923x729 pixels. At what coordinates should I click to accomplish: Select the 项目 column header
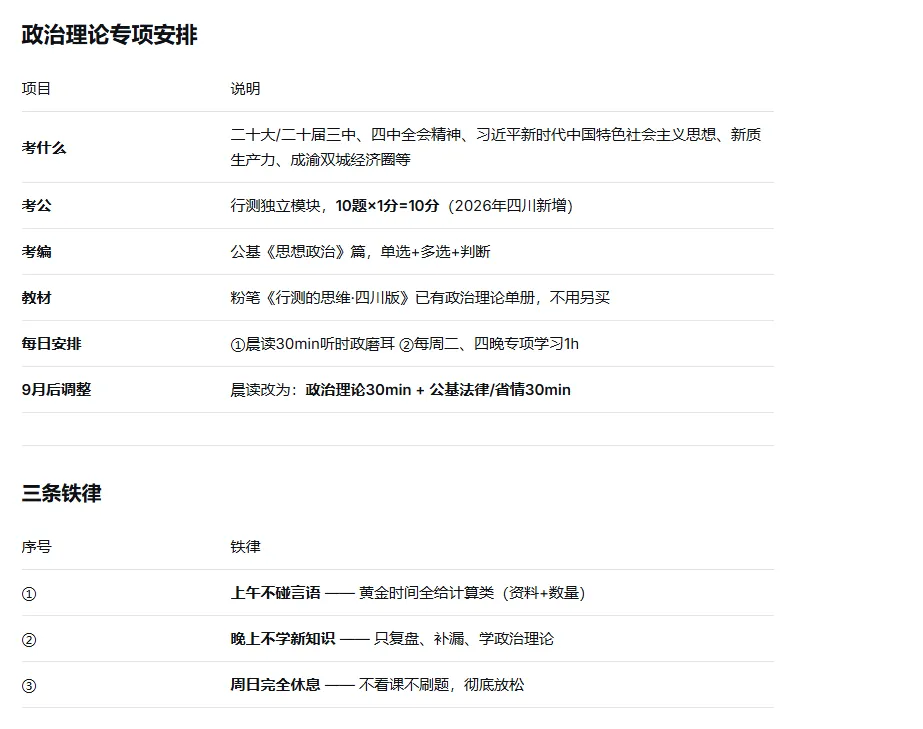[36, 88]
